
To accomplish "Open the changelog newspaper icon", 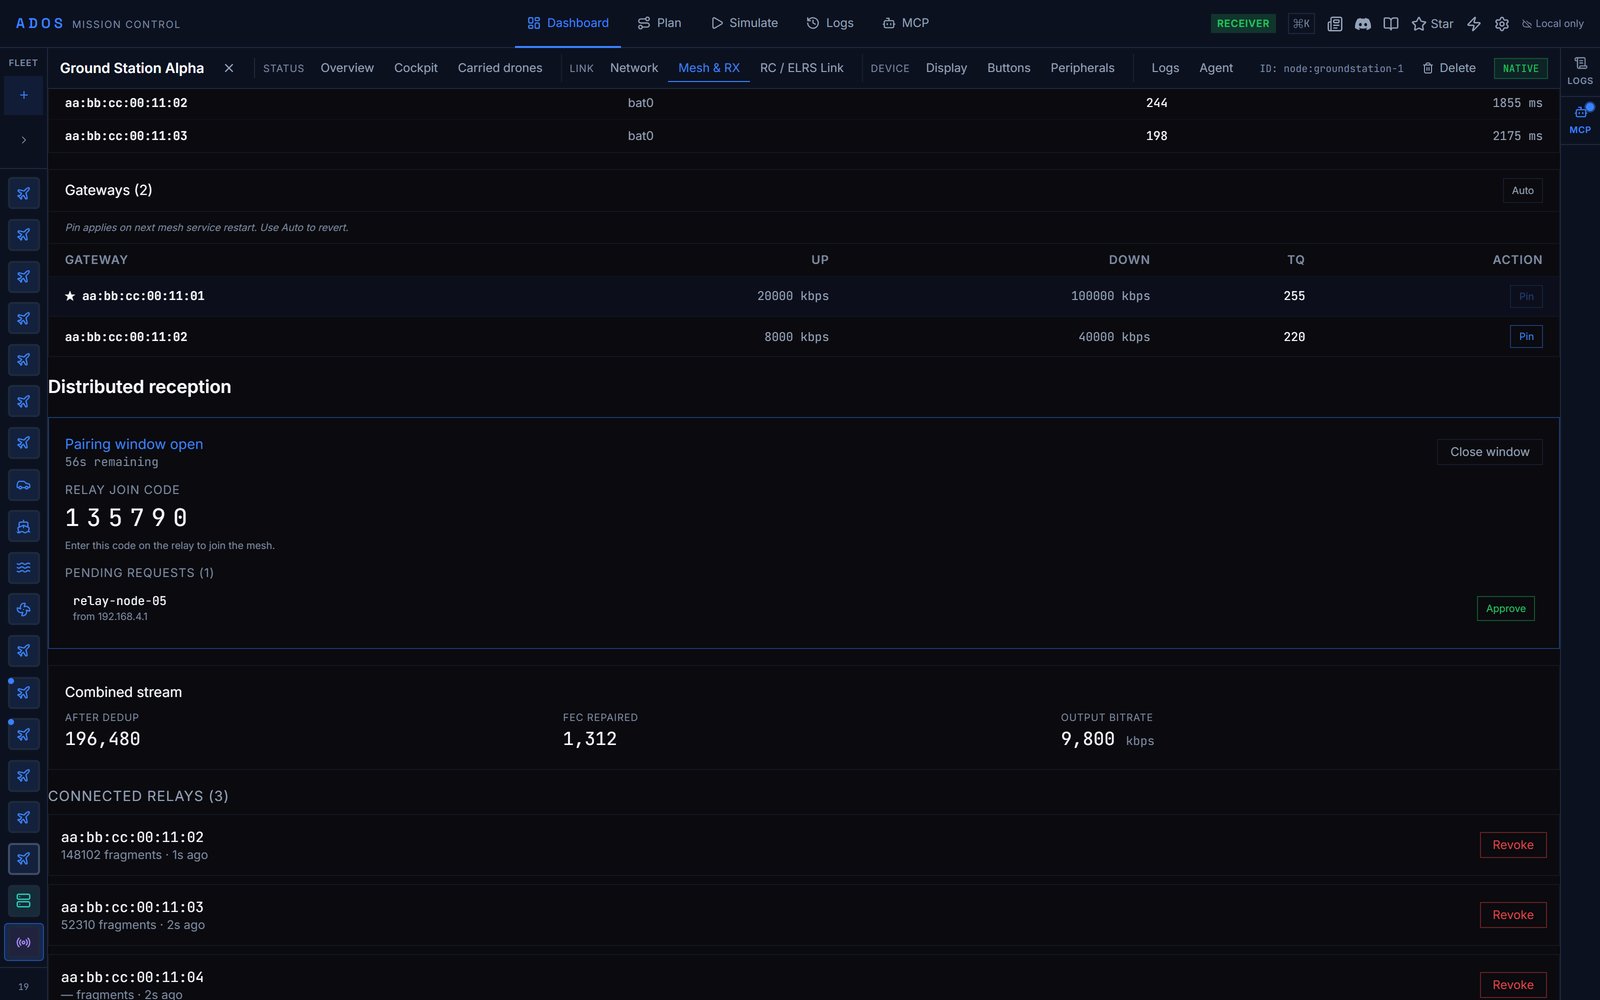I will (1334, 23).
